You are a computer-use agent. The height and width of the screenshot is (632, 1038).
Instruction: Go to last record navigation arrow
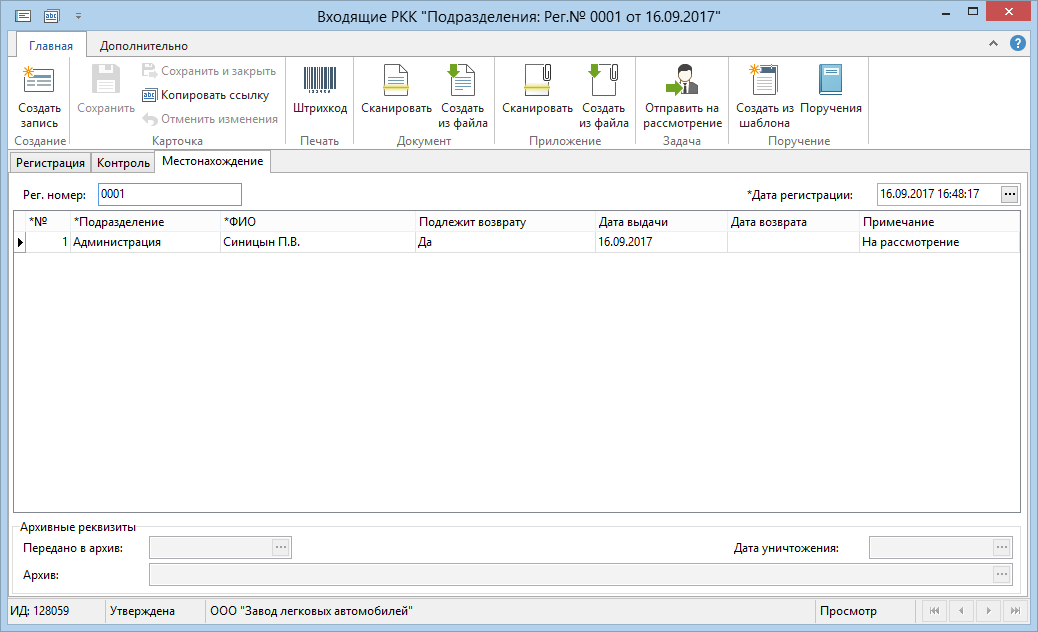click(x=1015, y=611)
